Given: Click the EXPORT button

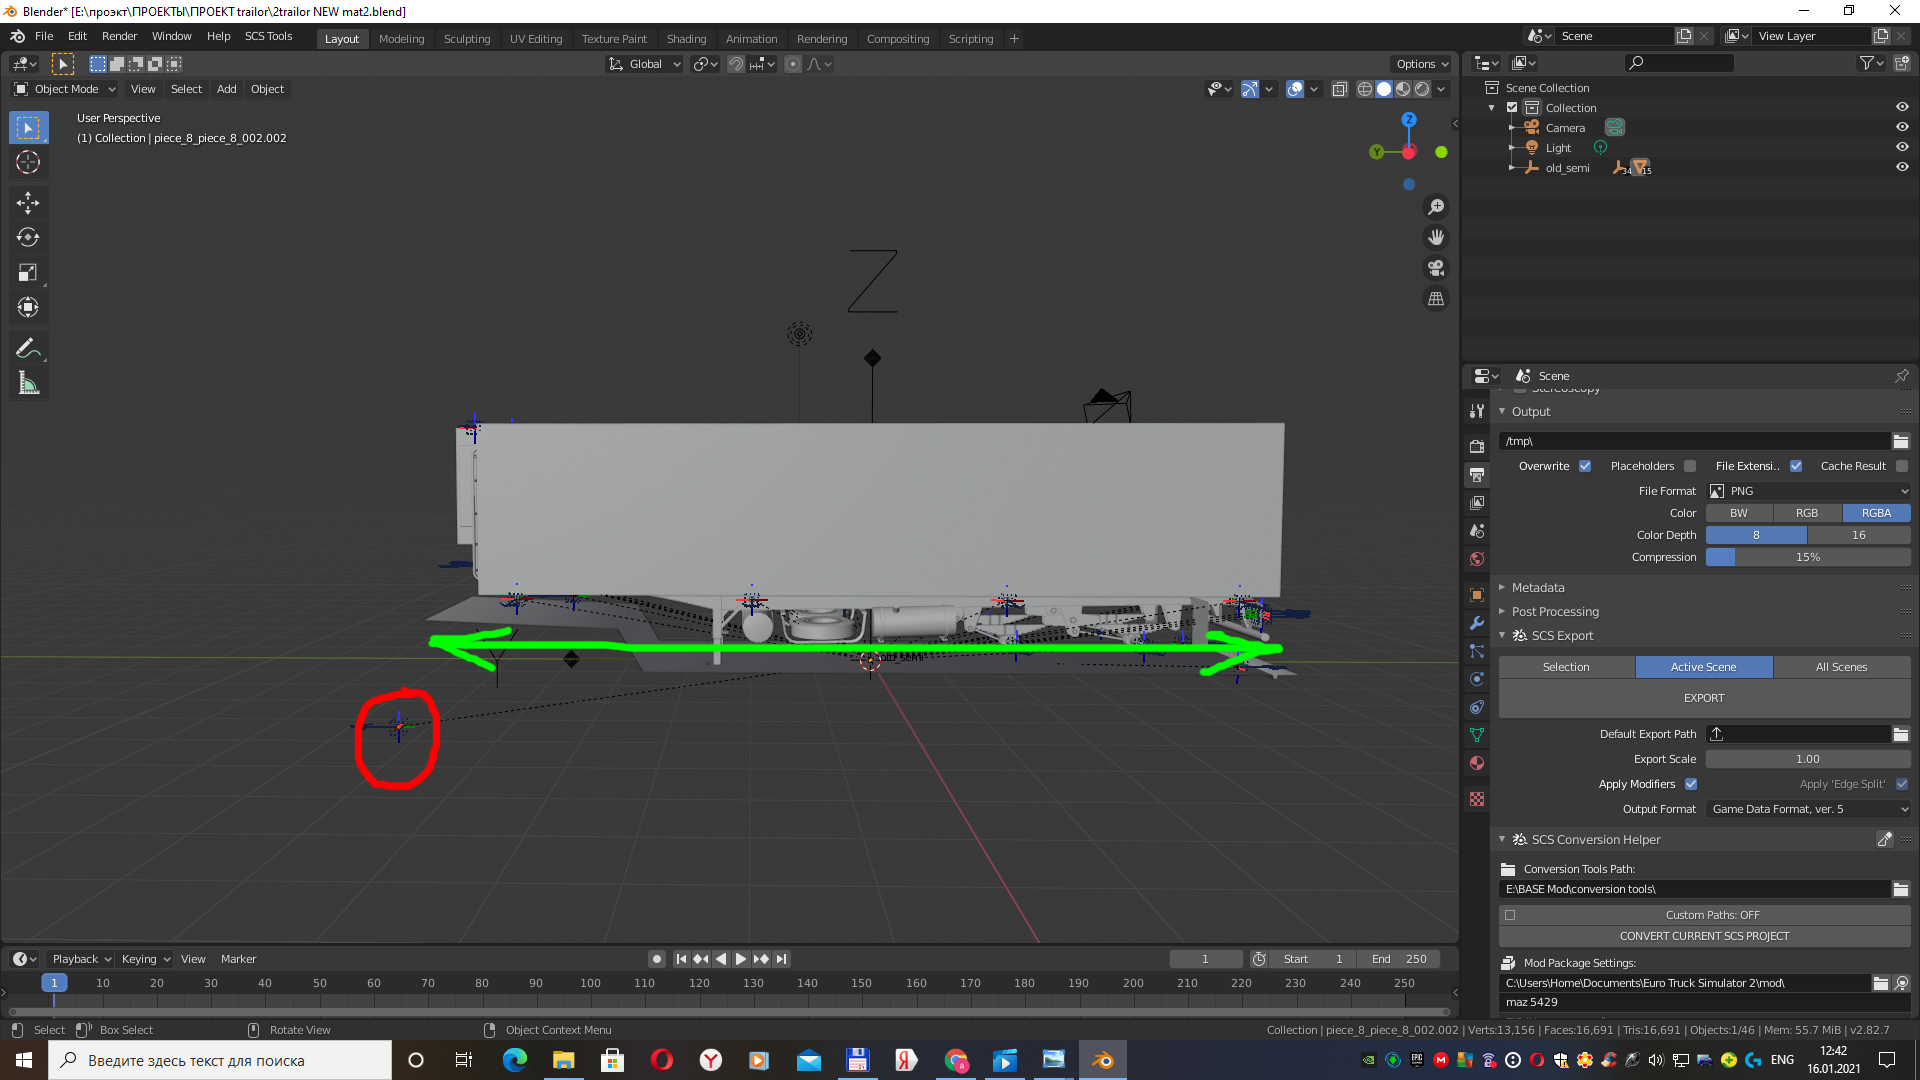Looking at the screenshot, I should (1704, 698).
